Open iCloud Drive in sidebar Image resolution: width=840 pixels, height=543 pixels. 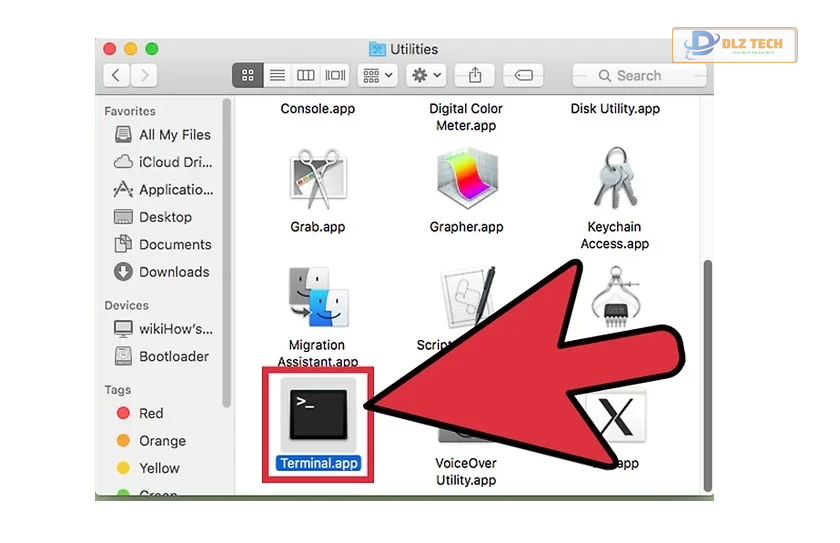coord(163,162)
